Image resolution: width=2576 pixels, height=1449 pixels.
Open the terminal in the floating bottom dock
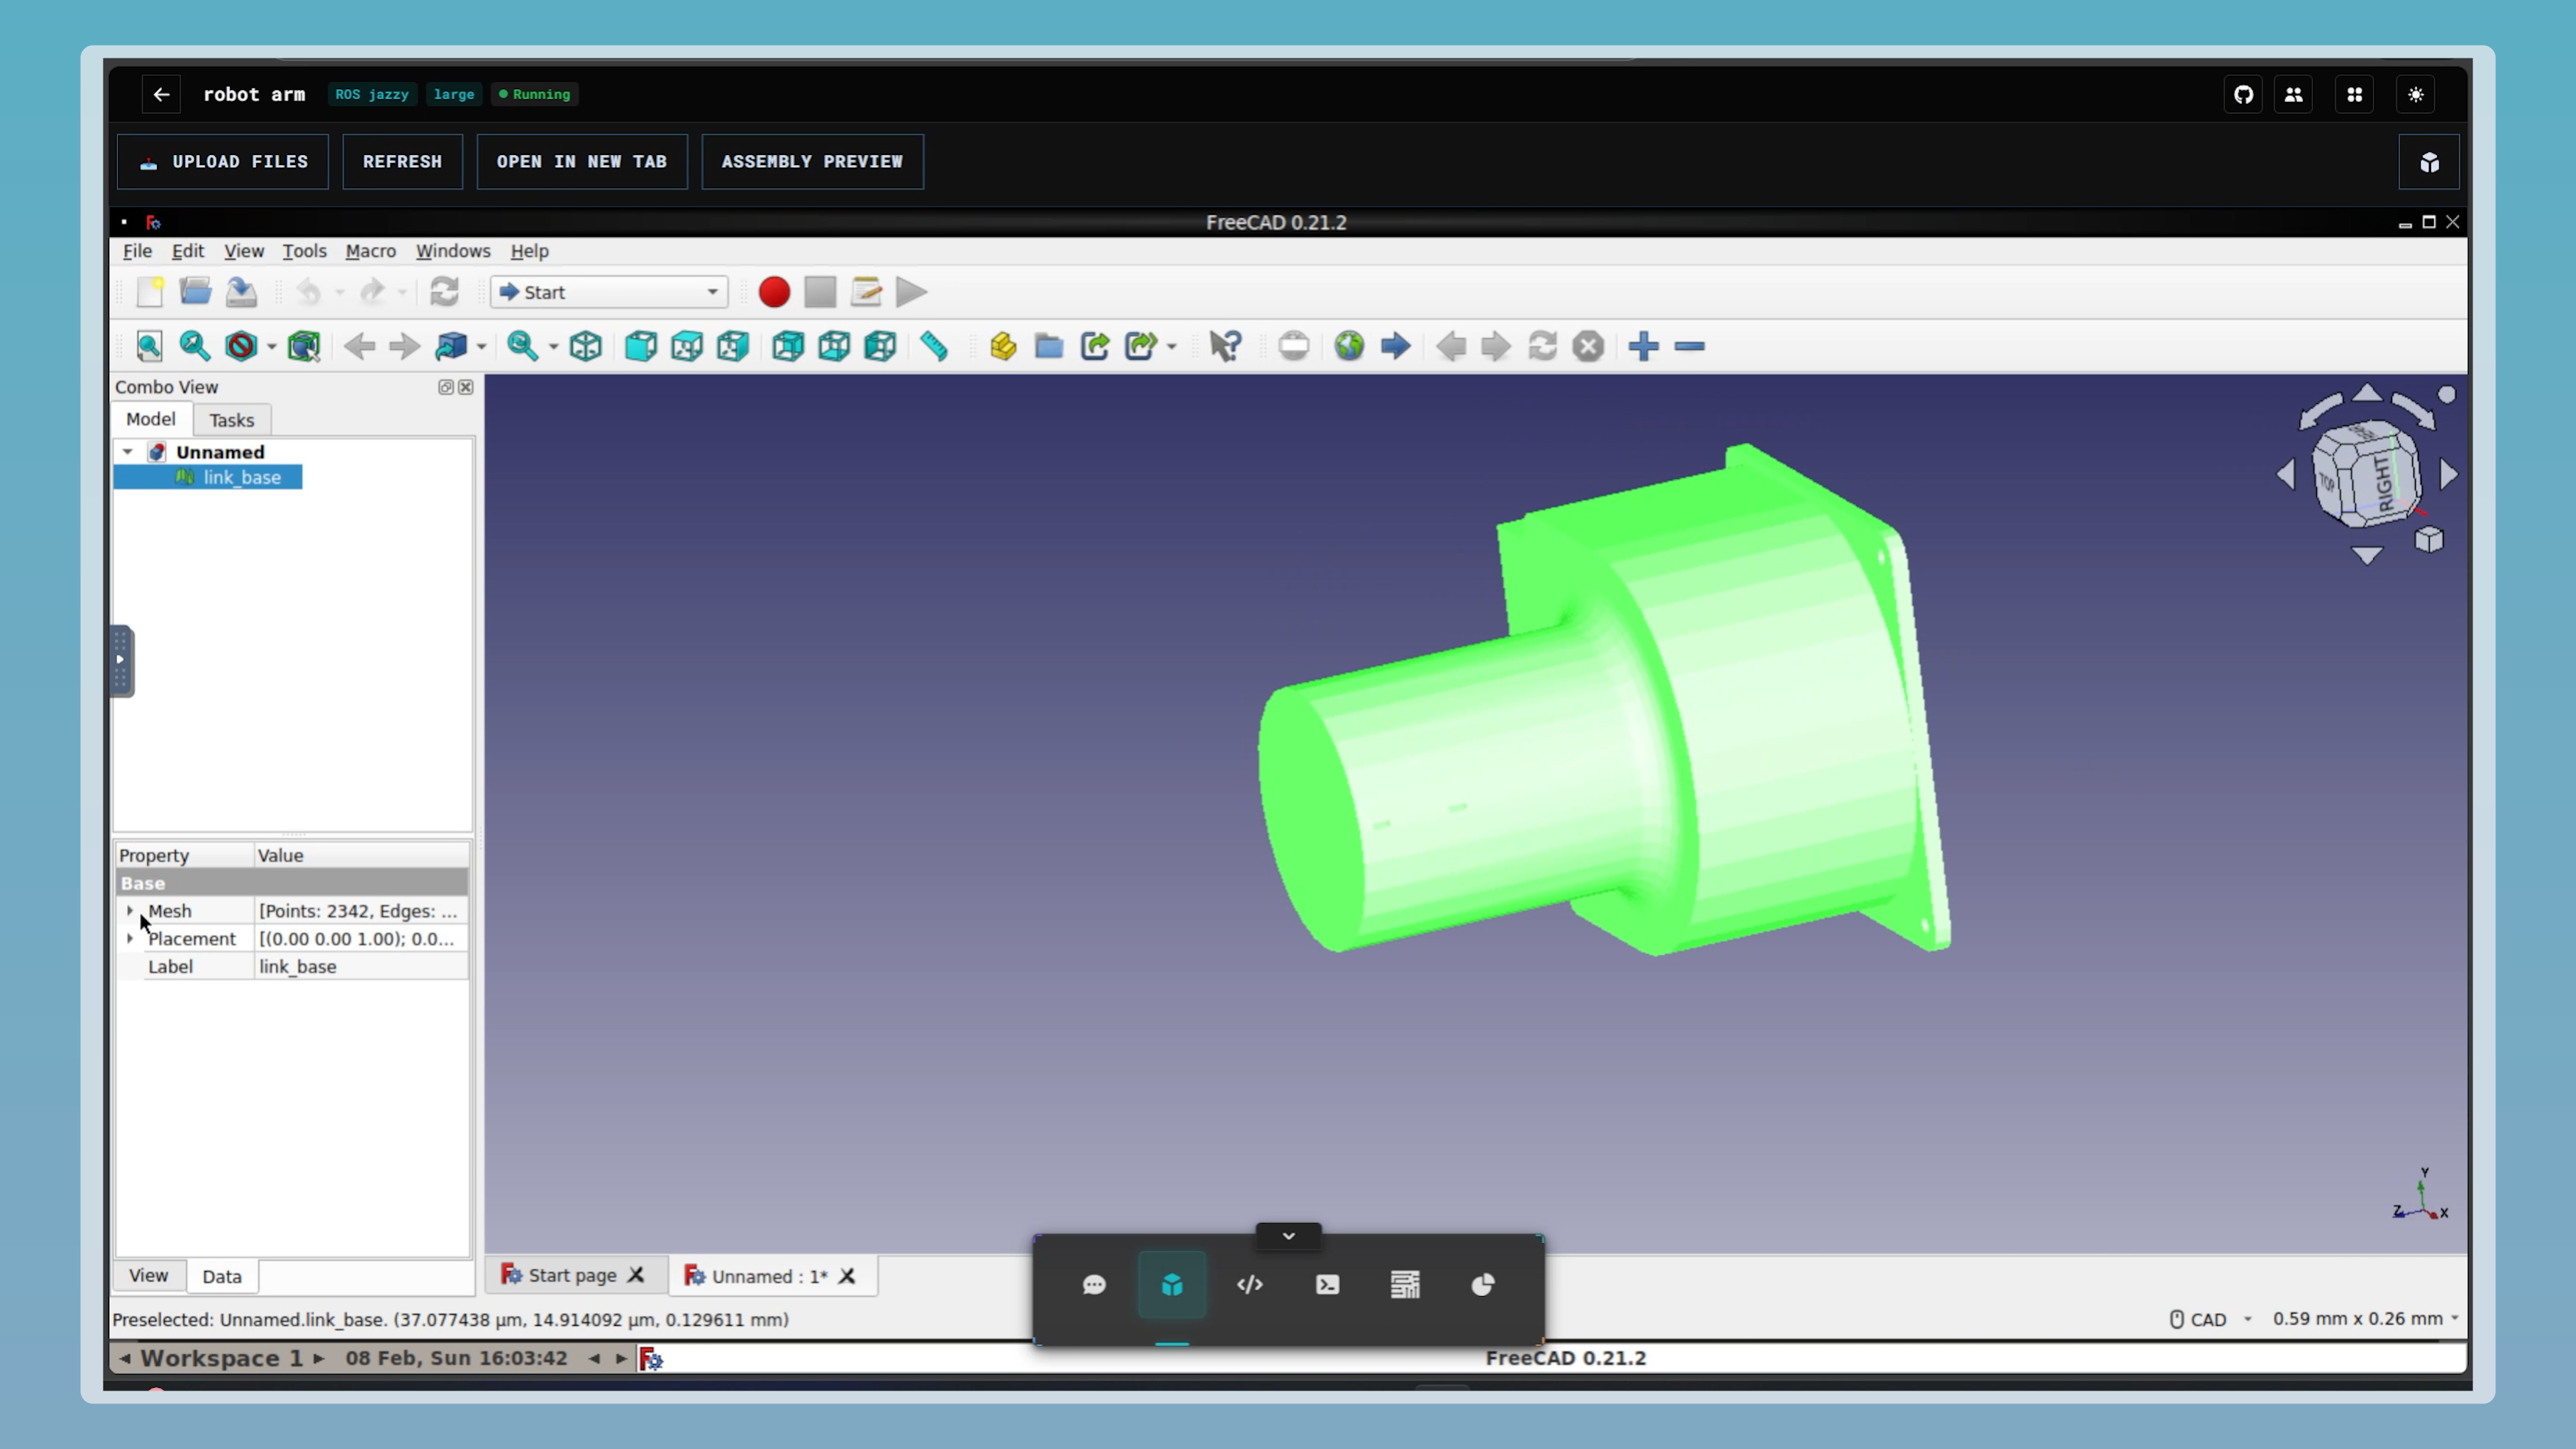1327,1285
